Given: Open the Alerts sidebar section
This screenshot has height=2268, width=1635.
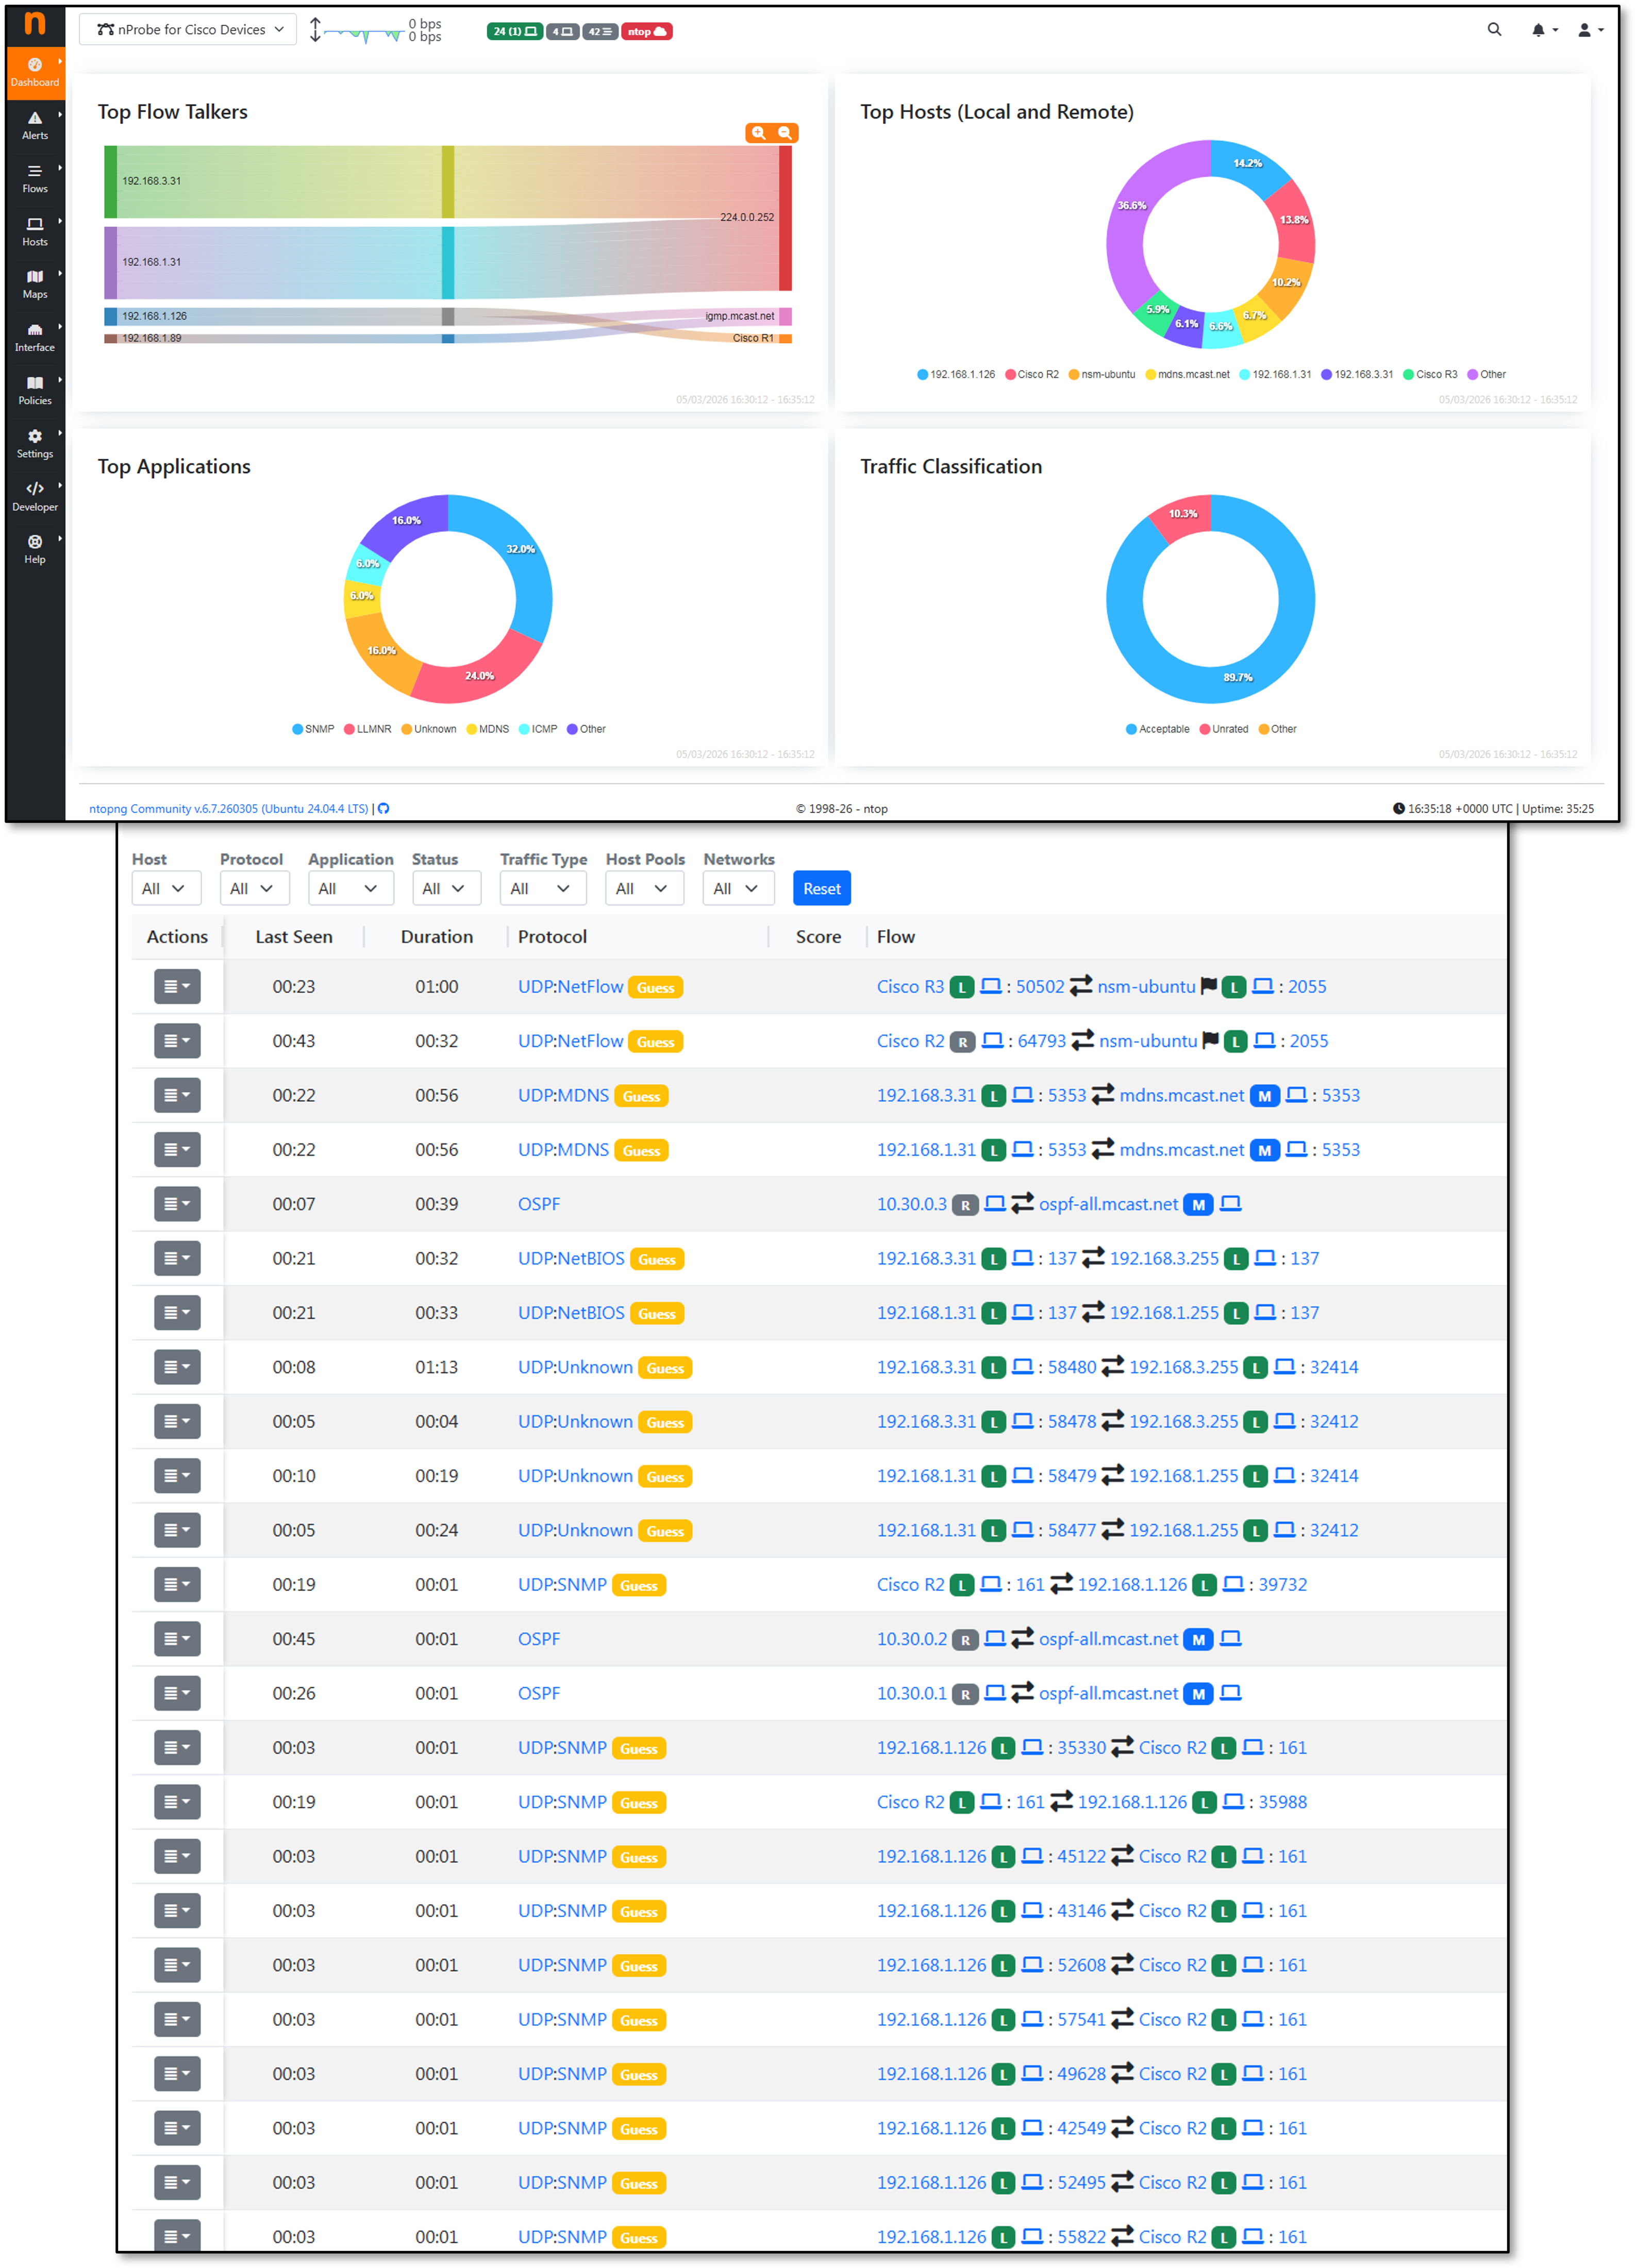Looking at the screenshot, I should (35, 125).
